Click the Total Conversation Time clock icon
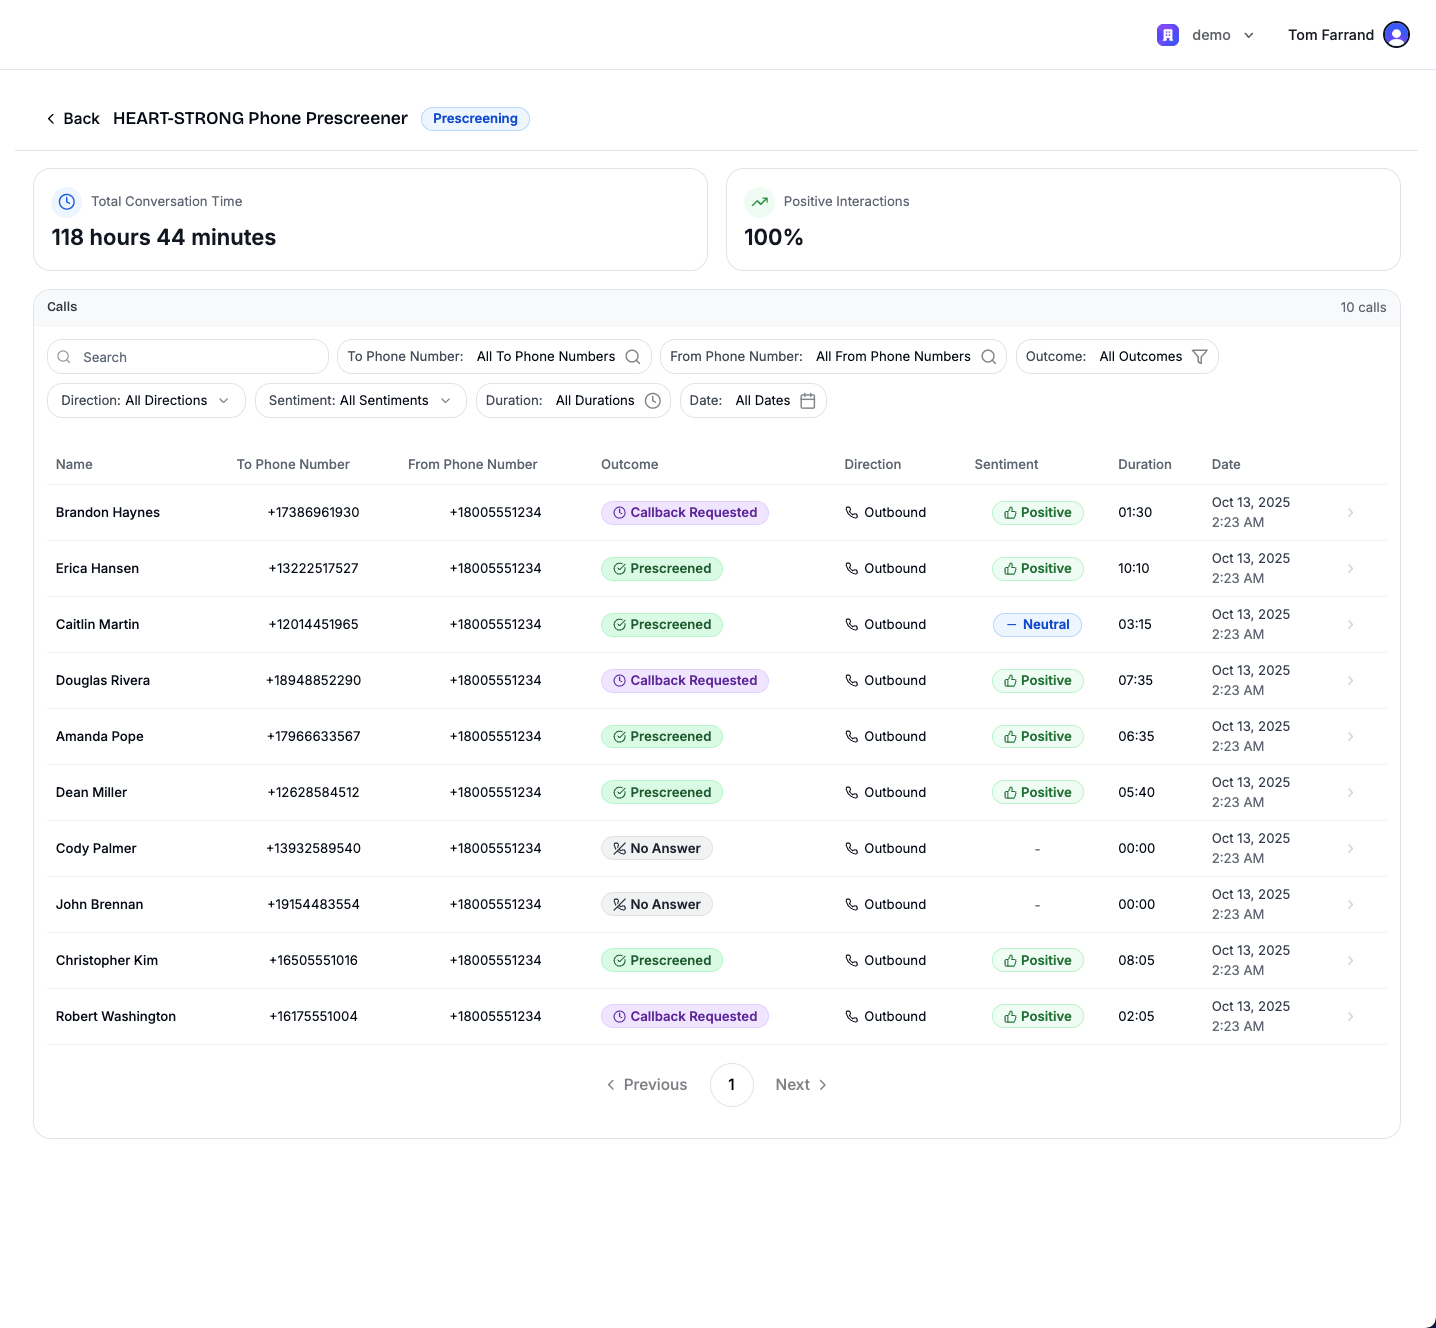 click(x=67, y=202)
